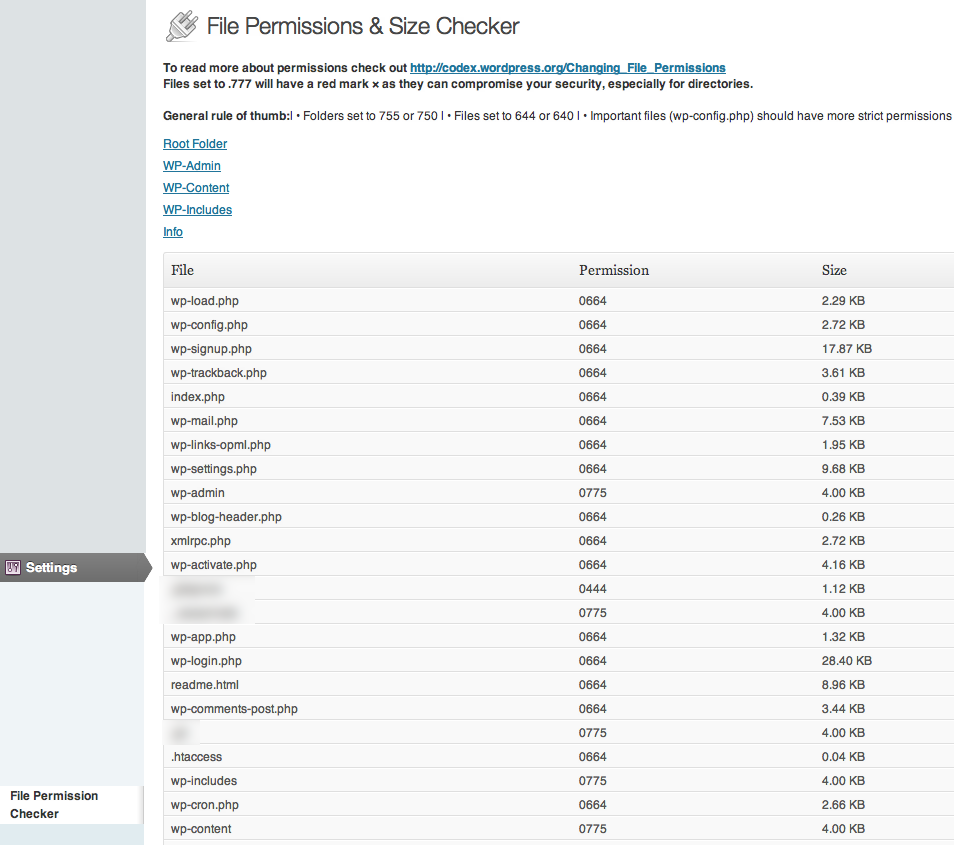Image resolution: width=954 pixels, height=845 pixels.
Task: Click the 0444 permission value
Action: [x=593, y=589]
